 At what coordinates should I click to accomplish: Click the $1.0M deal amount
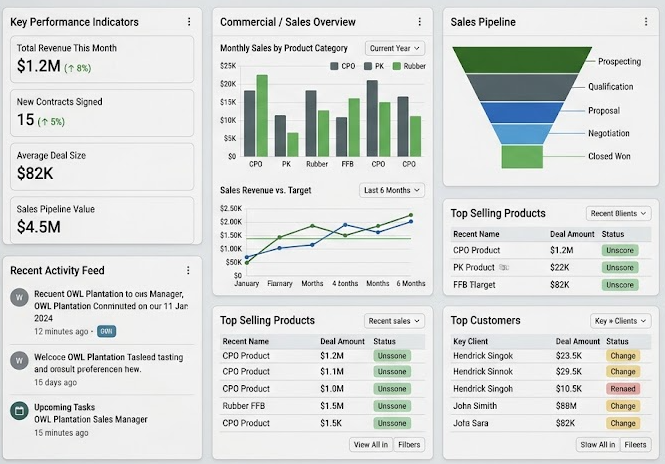(332, 389)
